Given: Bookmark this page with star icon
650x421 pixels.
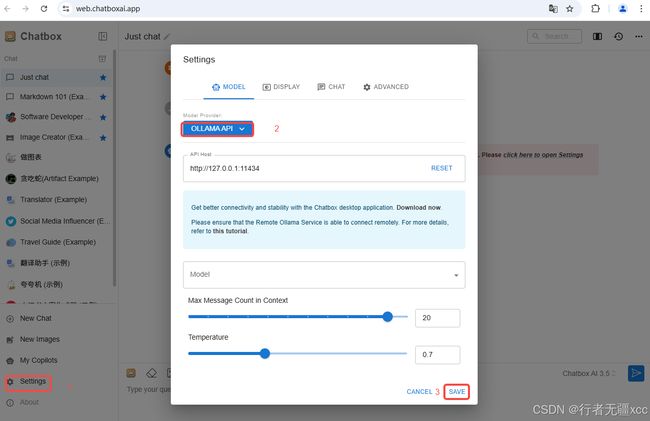Looking at the screenshot, I should coord(570,8).
